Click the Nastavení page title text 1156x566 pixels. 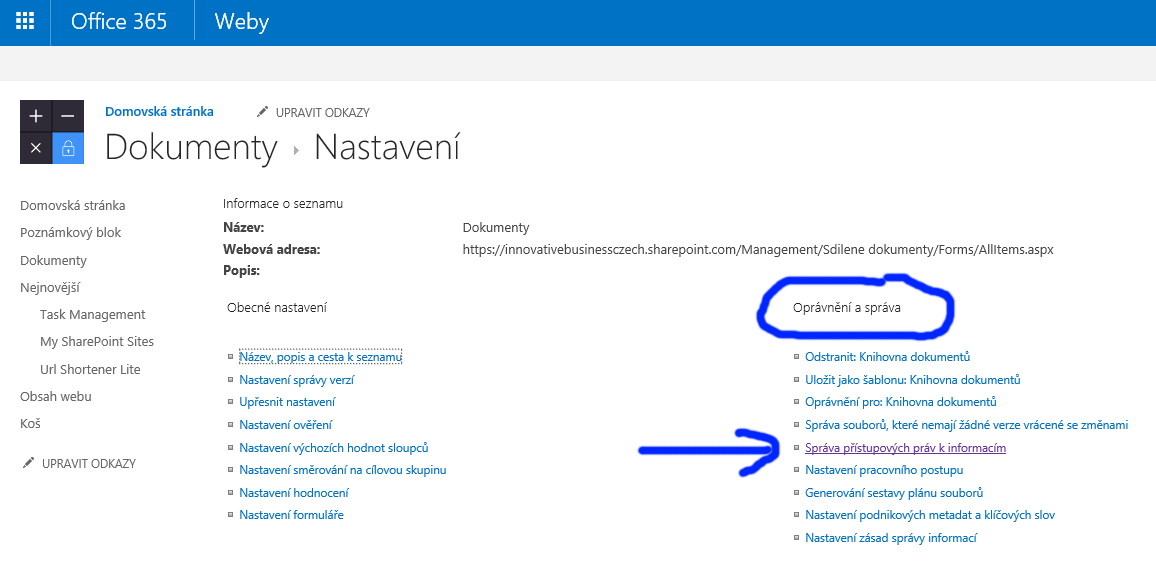(x=387, y=147)
